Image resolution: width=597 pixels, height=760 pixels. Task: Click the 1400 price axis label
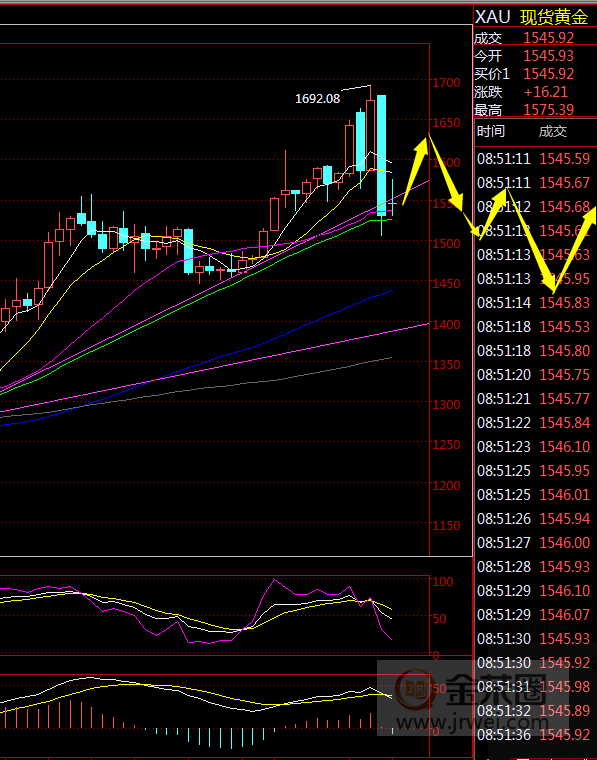447,324
